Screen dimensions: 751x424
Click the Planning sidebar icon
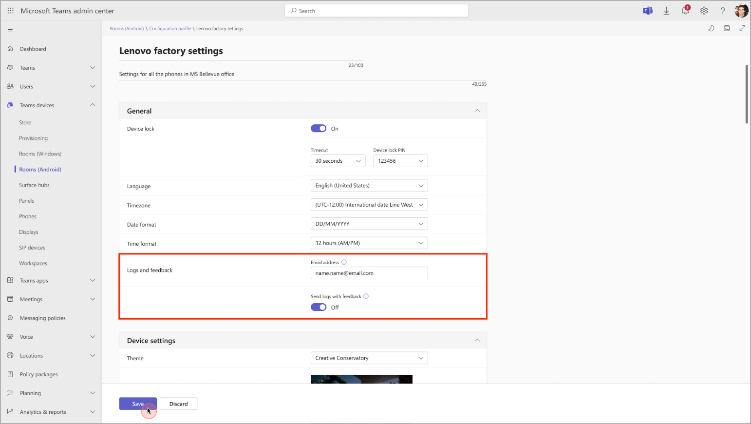[x=10, y=393]
